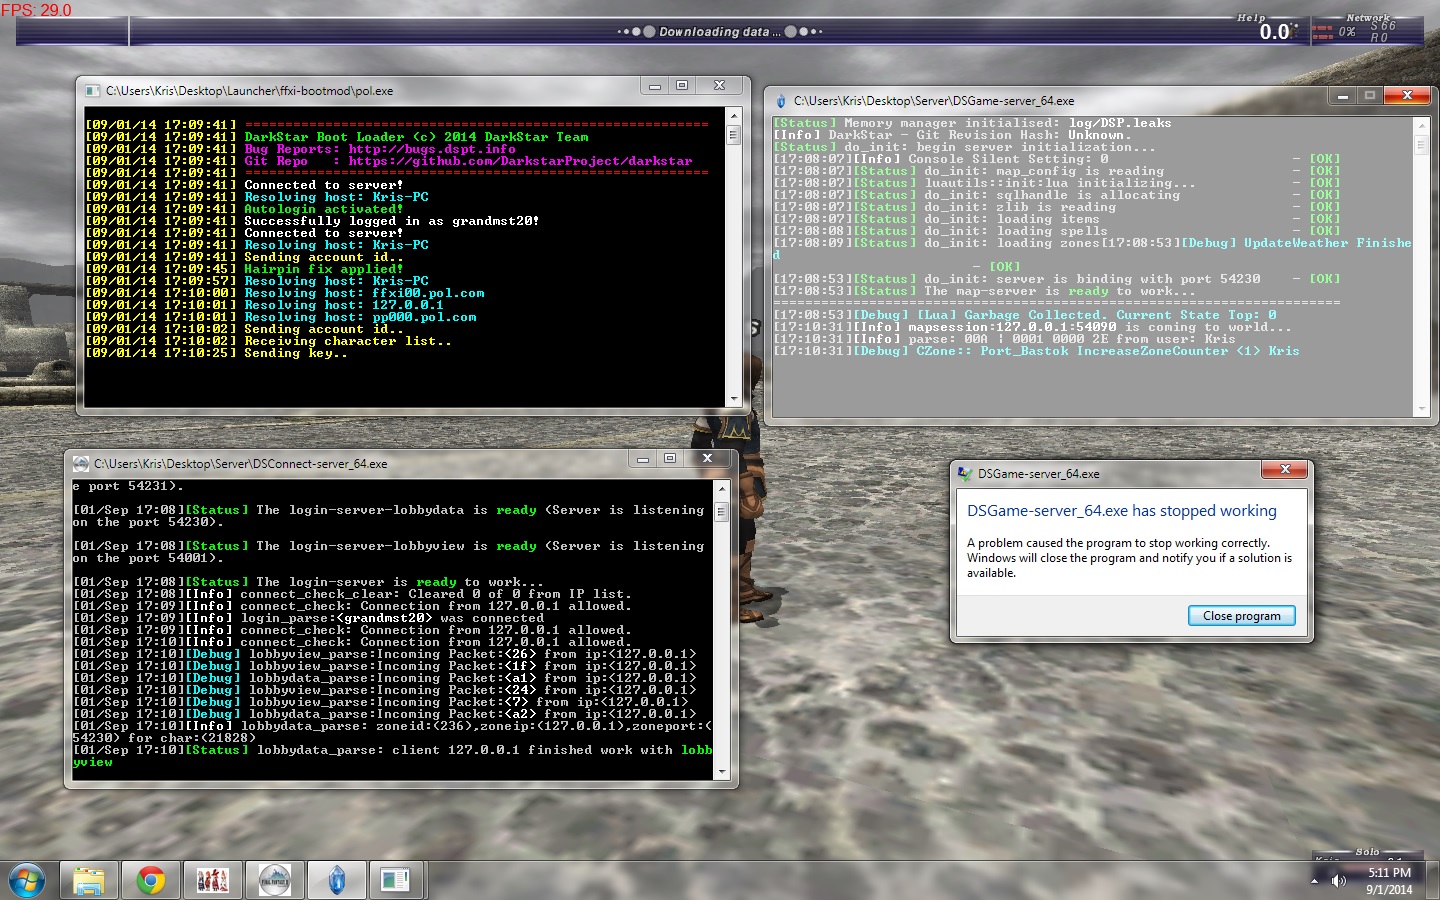Switch to the console window taskbar icon
Image resolution: width=1440 pixels, height=900 pixels.
[x=395, y=880]
